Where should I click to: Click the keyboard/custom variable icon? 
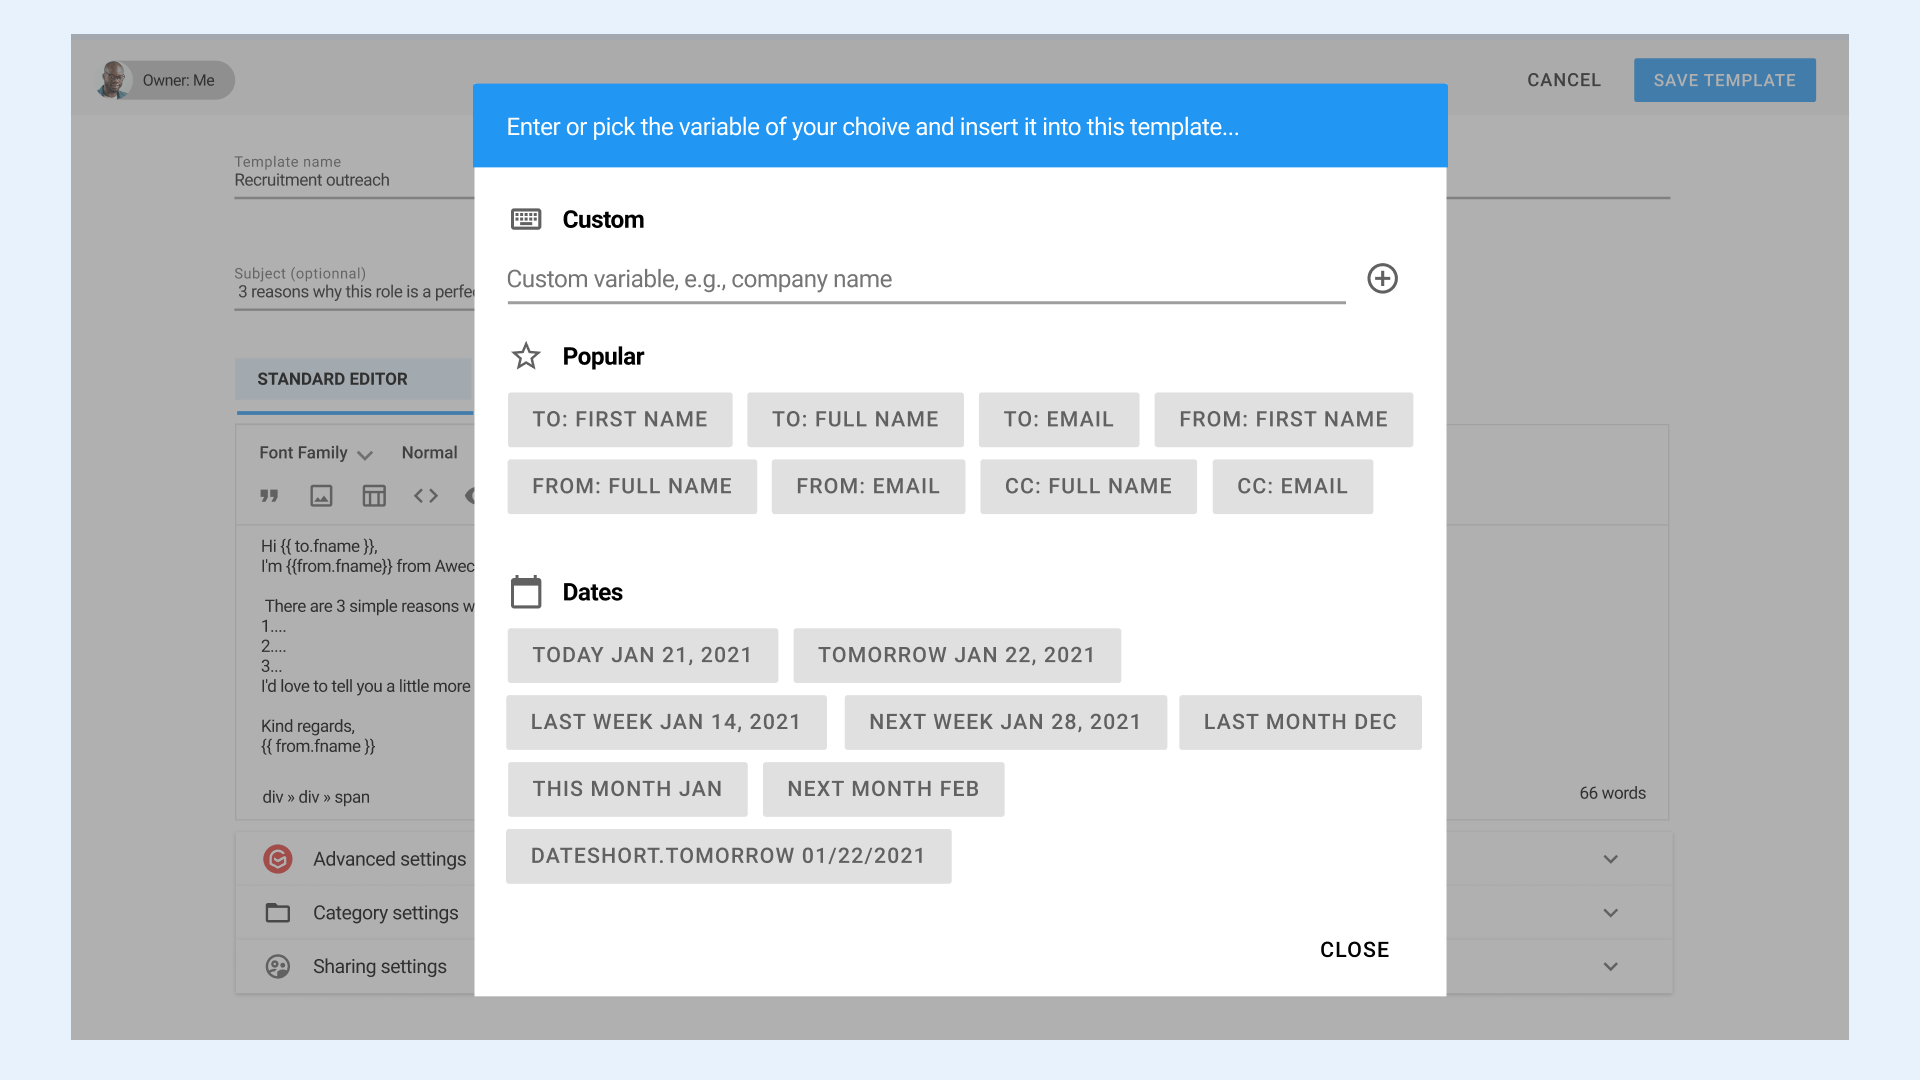[x=525, y=219]
